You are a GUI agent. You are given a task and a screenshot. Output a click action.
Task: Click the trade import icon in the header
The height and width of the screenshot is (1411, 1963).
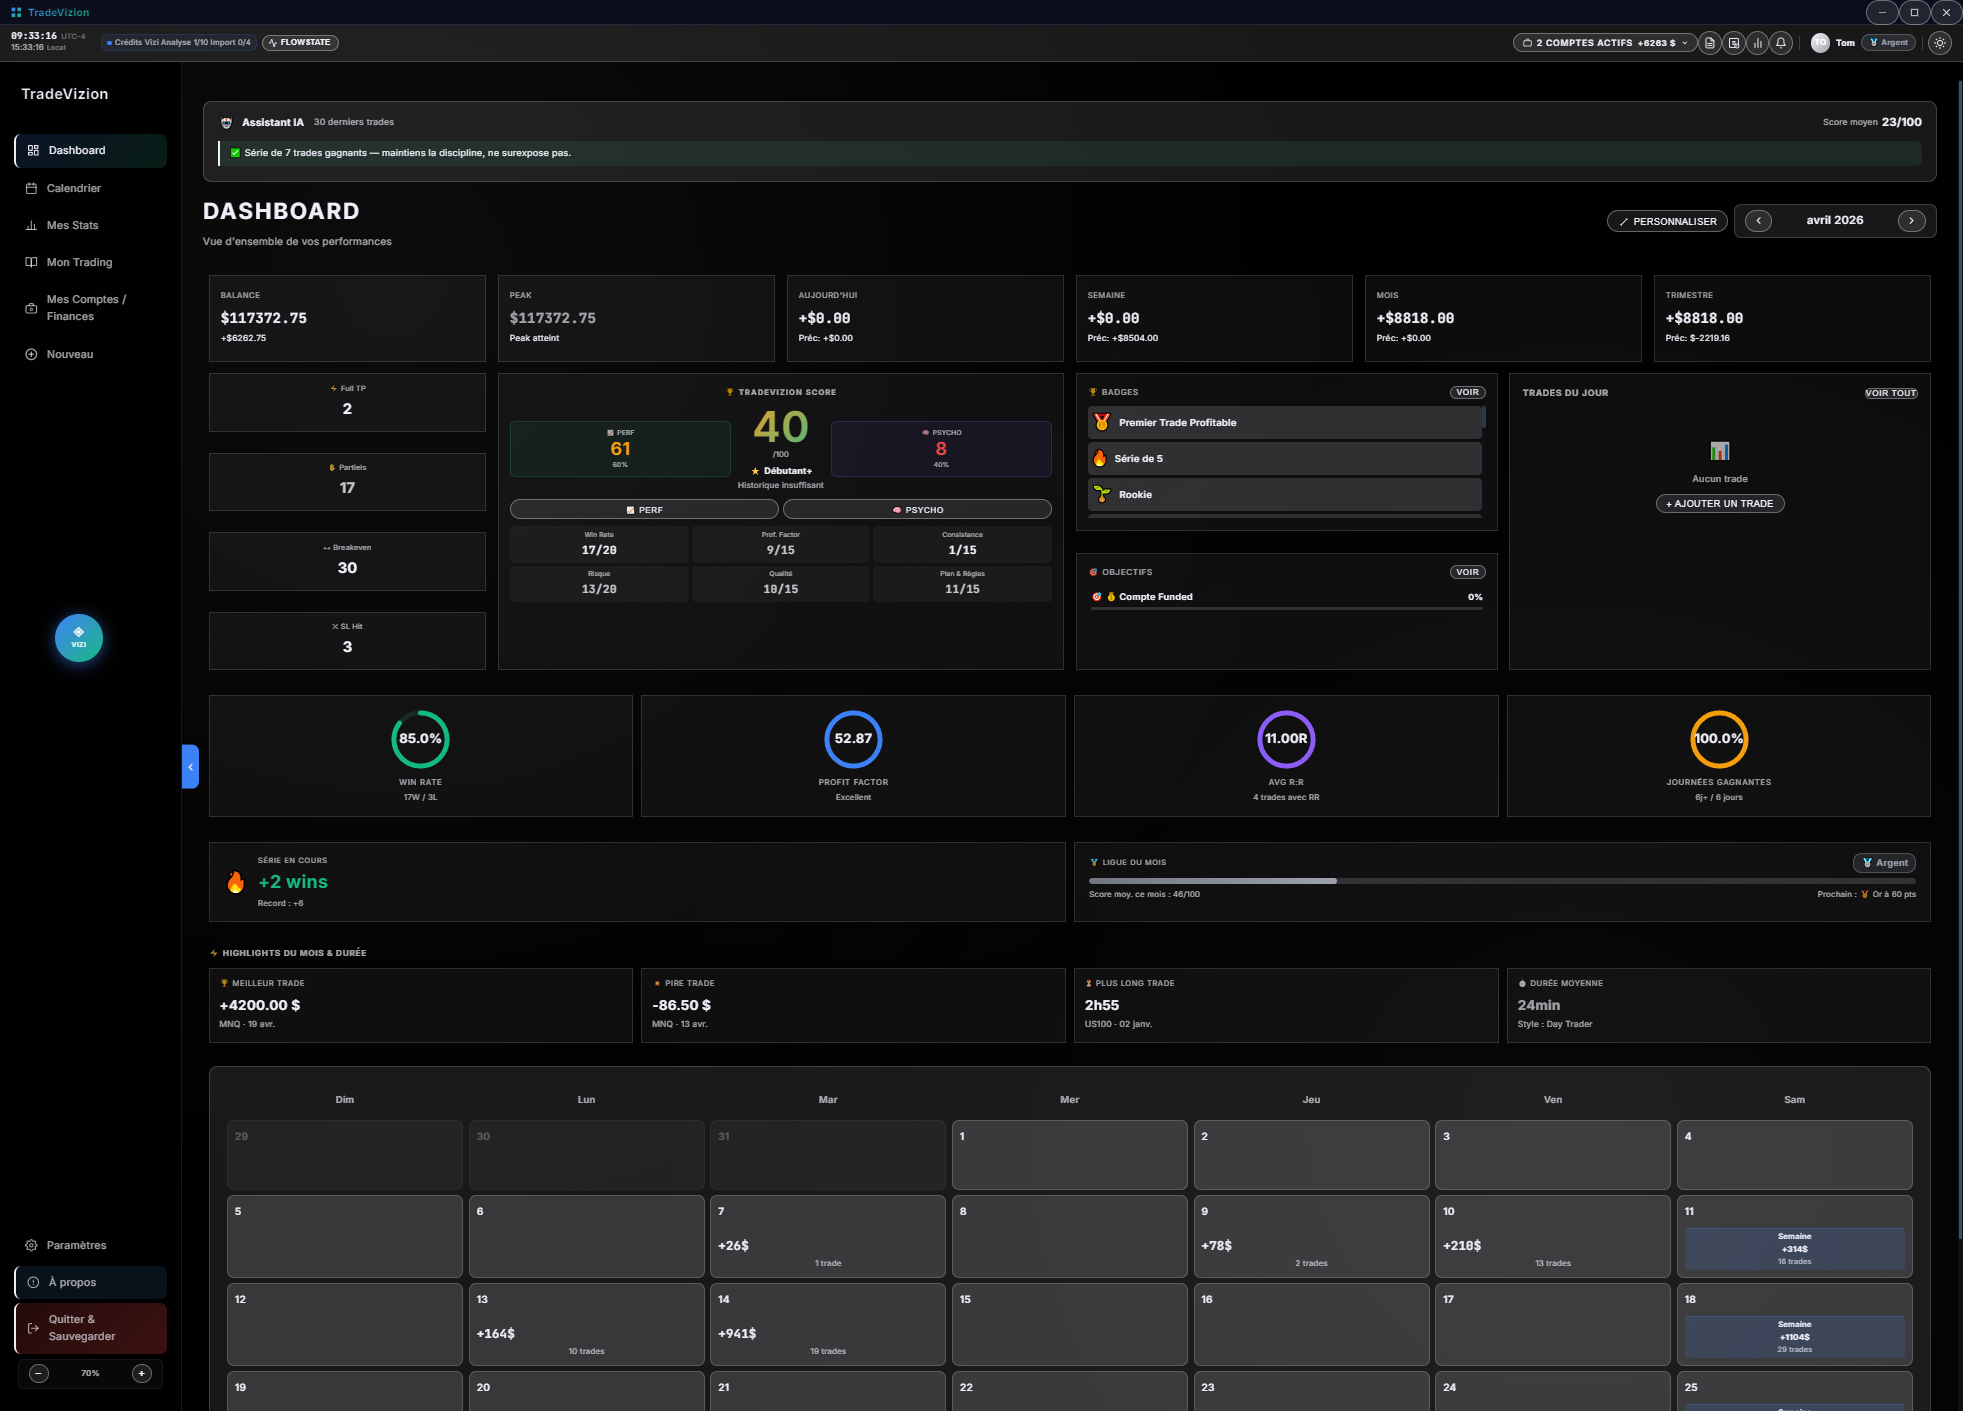point(1734,43)
